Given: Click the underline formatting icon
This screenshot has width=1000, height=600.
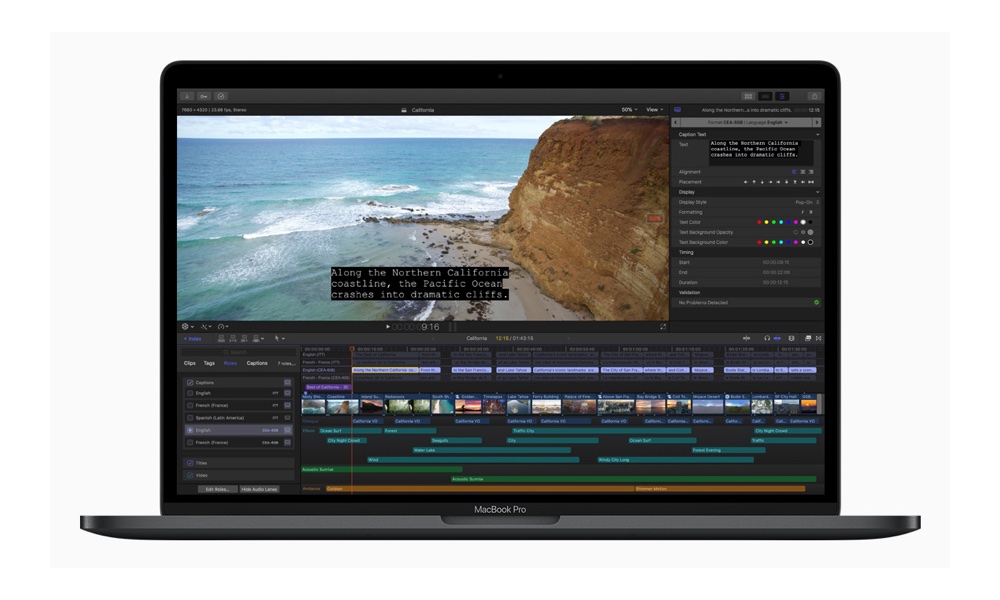Looking at the screenshot, I should point(811,212).
